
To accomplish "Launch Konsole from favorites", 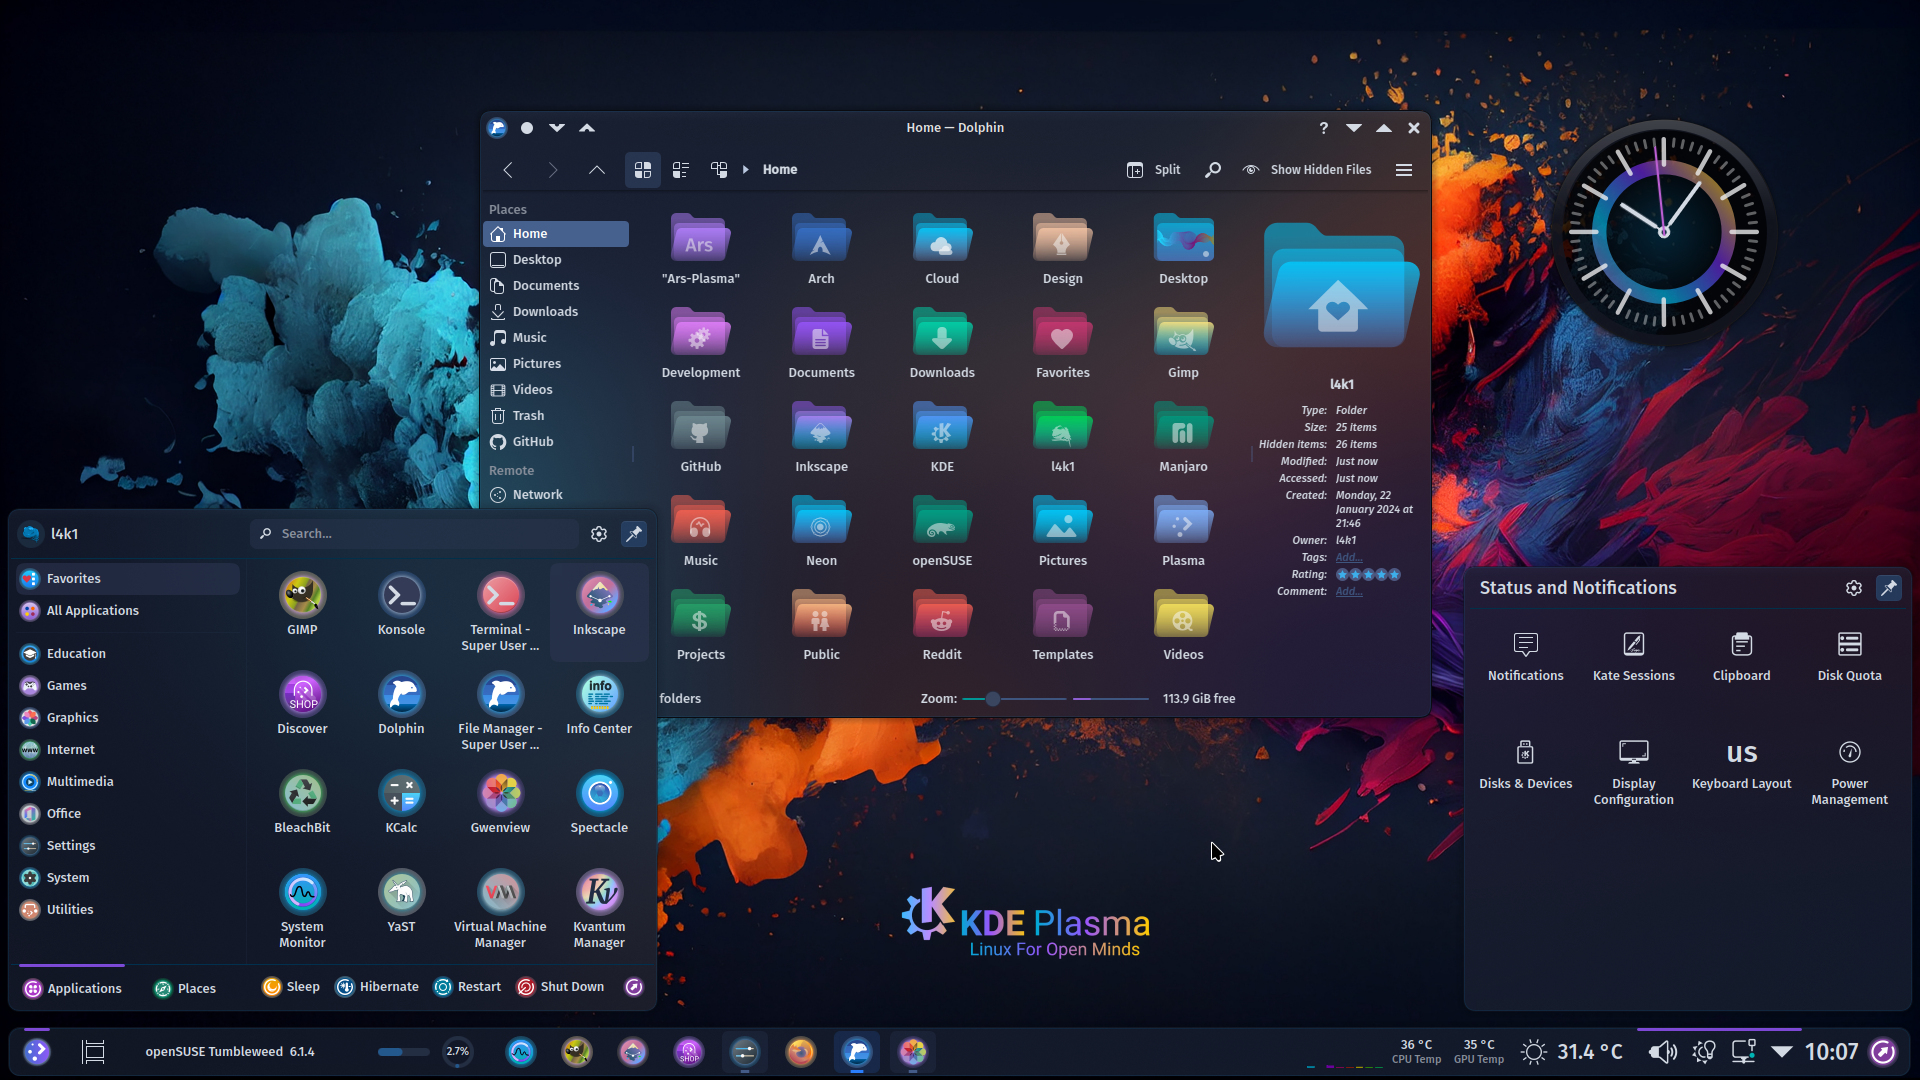I will [x=401, y=596].
